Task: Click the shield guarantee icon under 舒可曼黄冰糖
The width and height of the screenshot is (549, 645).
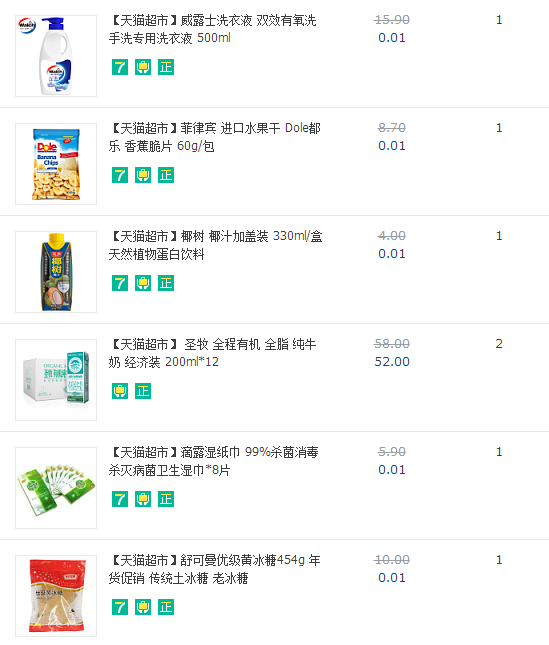Action: click(x=143, y=607)
